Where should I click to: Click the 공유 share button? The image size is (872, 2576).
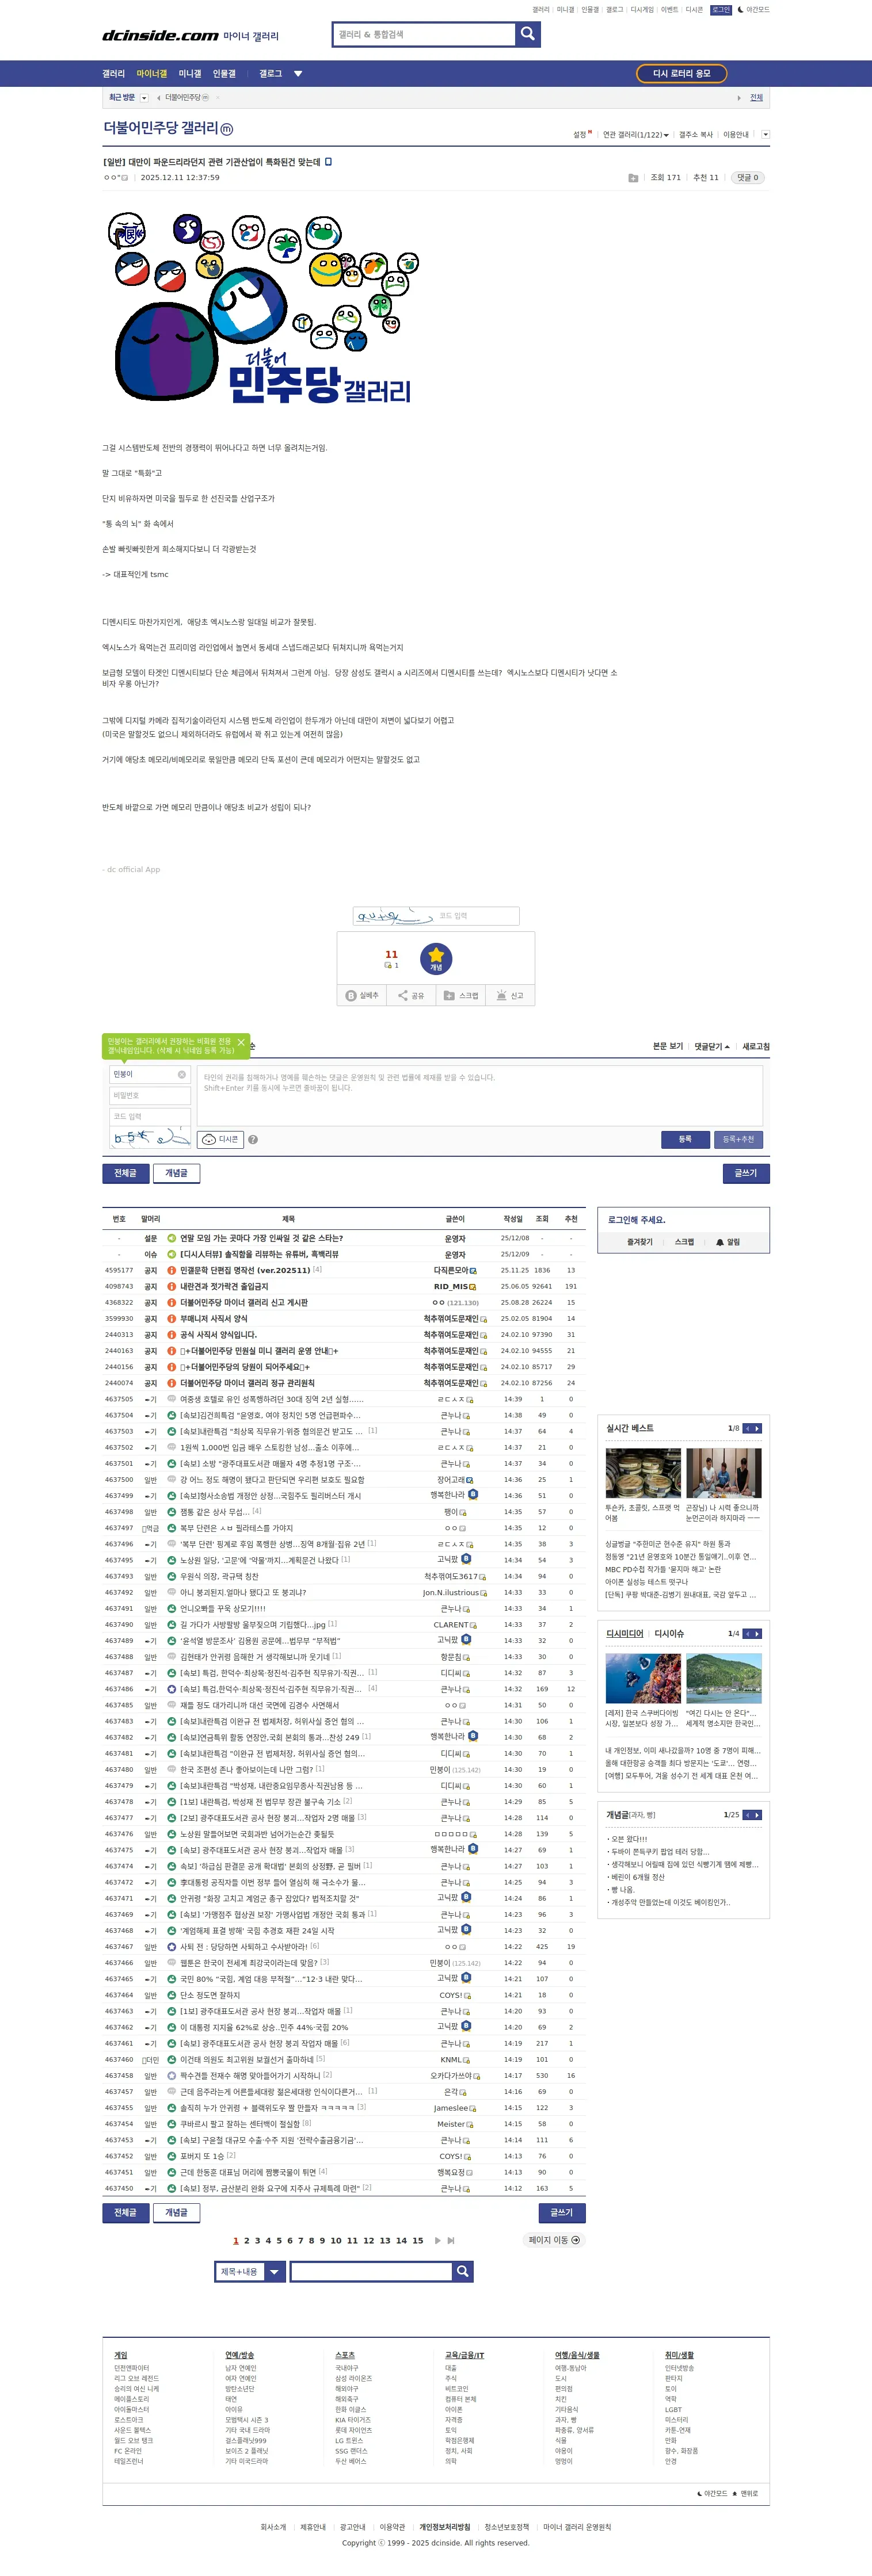(411, 996)
